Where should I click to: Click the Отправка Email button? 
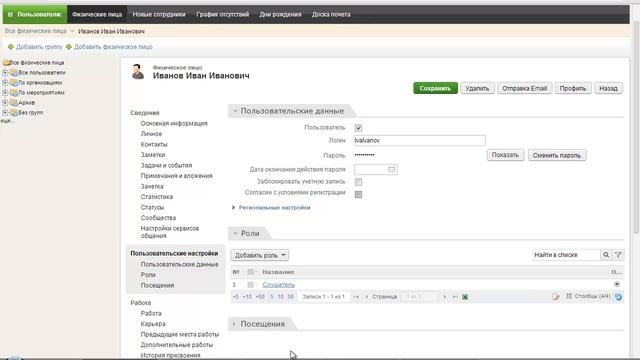coord(524,88)
